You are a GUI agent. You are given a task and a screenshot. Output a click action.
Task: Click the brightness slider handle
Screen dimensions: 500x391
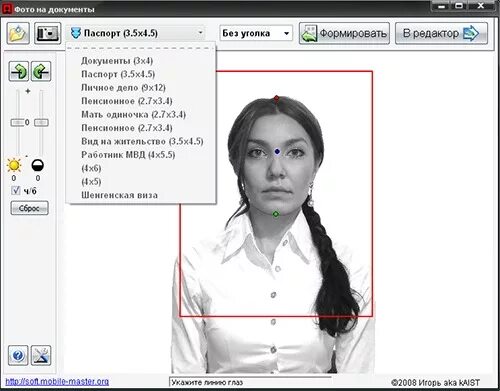[17, 123]
